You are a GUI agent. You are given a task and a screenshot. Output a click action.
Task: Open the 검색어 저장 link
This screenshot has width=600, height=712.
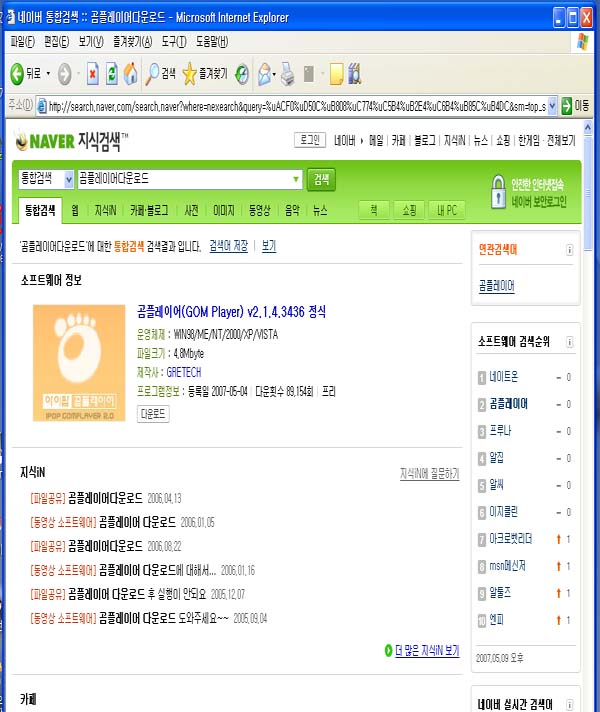point(228,246)
